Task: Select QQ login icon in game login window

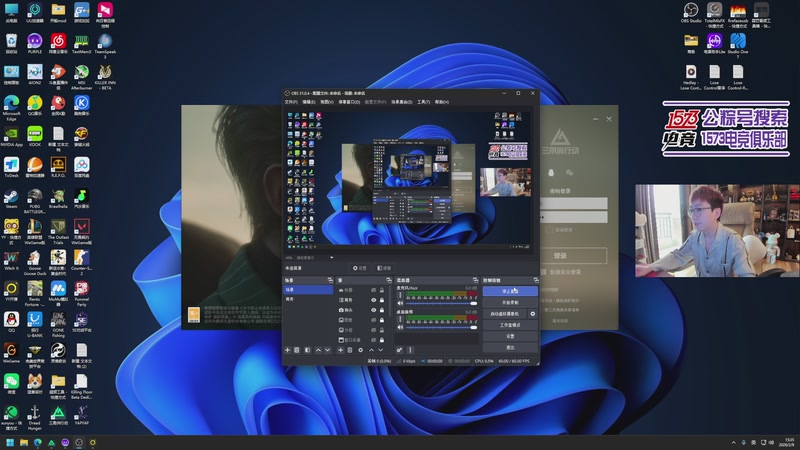Action: point(551,173)
